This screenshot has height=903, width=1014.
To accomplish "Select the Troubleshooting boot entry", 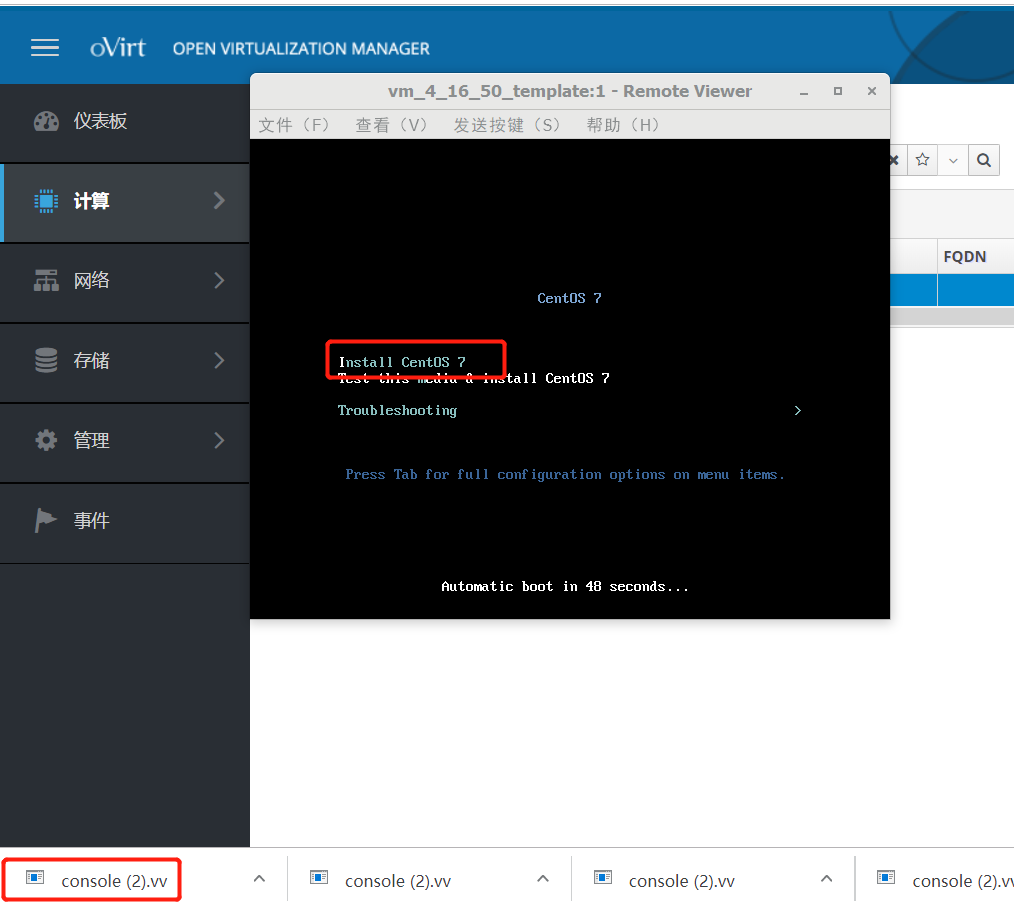I will pyautogui.click(x=397, y=410).
